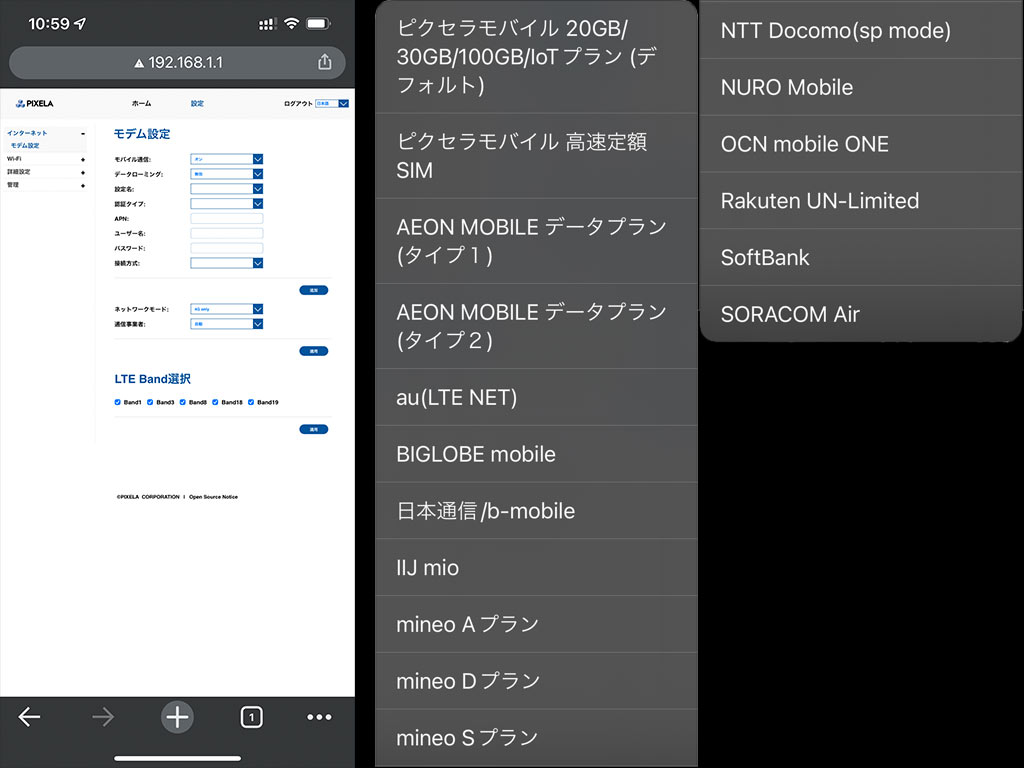Choose Rakuten UN-Limited
This screenshot has height=768, width=1024.
[x=861, y=200]
